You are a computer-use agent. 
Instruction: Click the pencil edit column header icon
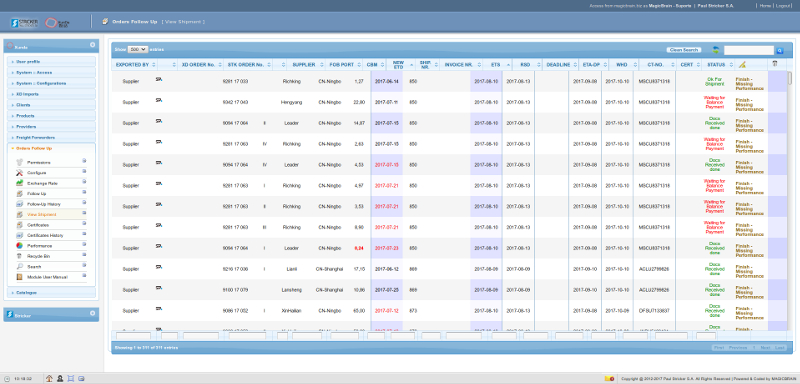742,65
